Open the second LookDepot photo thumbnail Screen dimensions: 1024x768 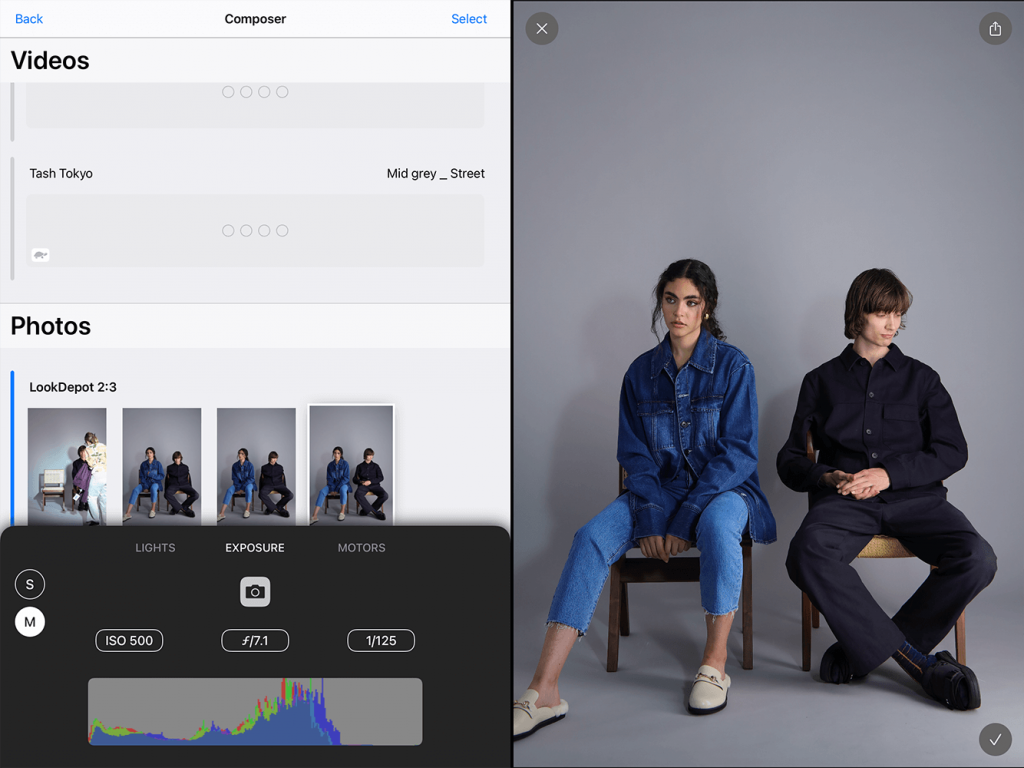pyautogui.click(x=161, y=466)
